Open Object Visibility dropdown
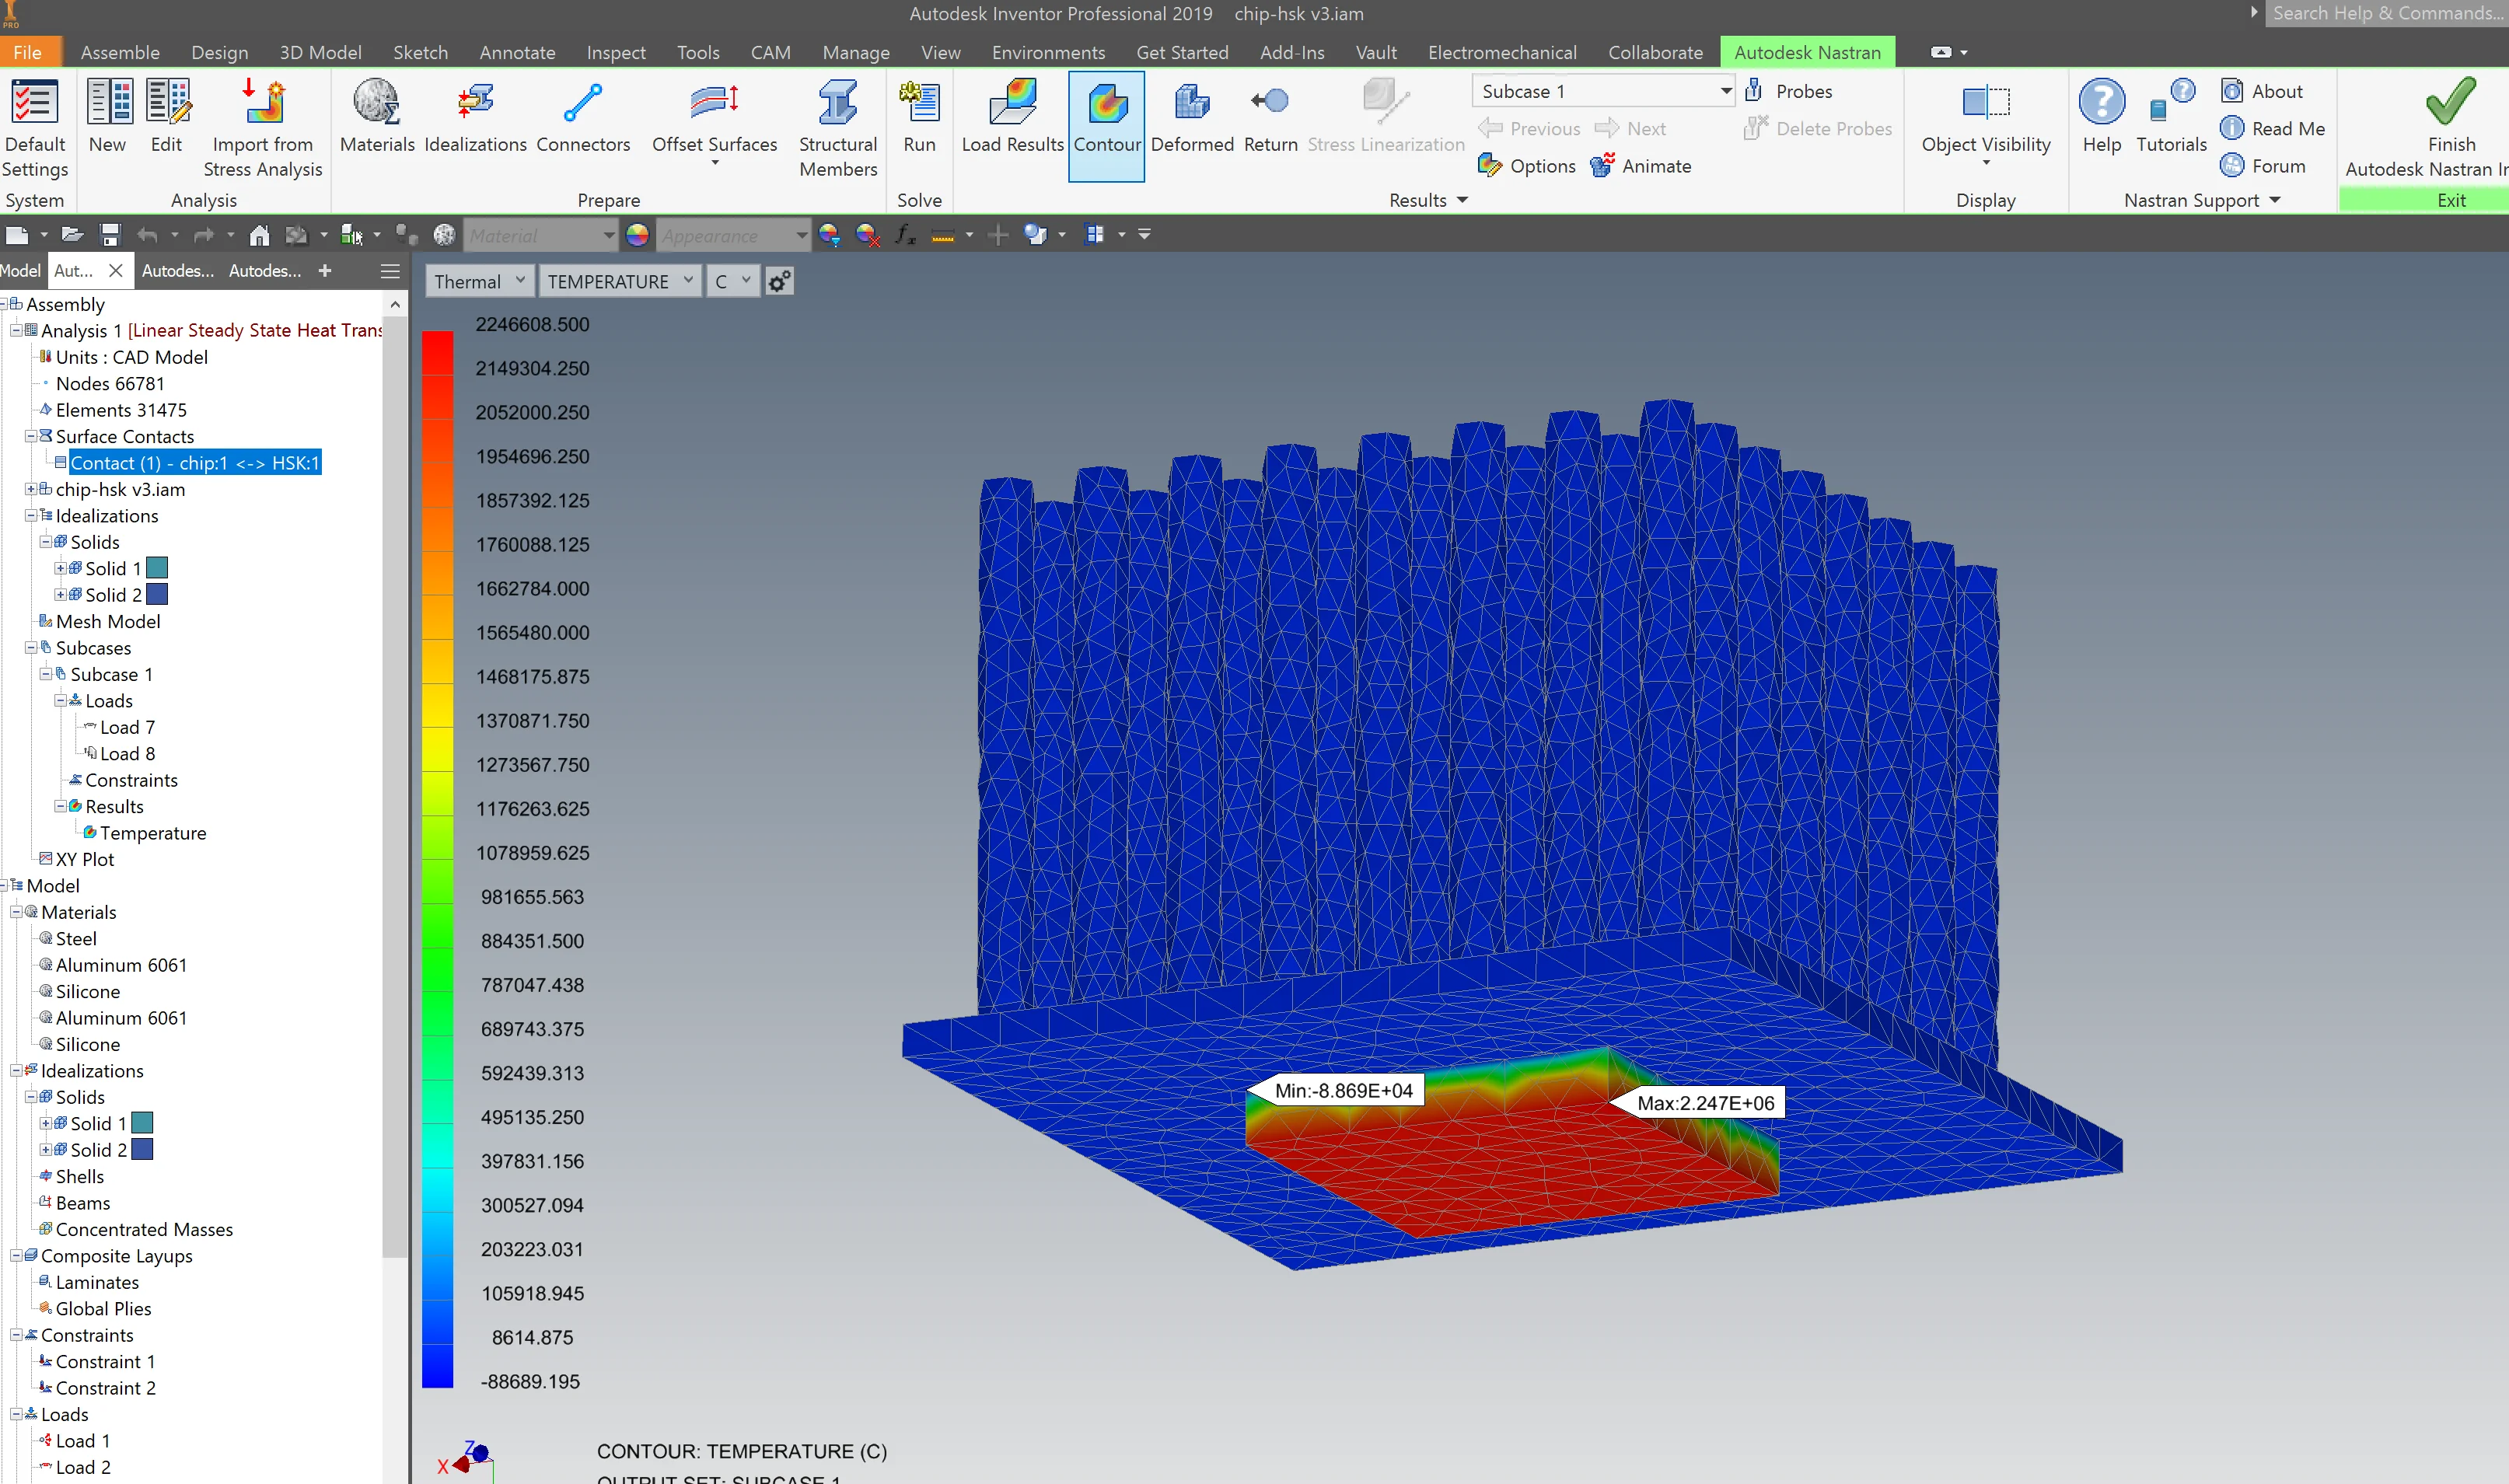2509x1484 pixels. click(x=1986, y=163)
